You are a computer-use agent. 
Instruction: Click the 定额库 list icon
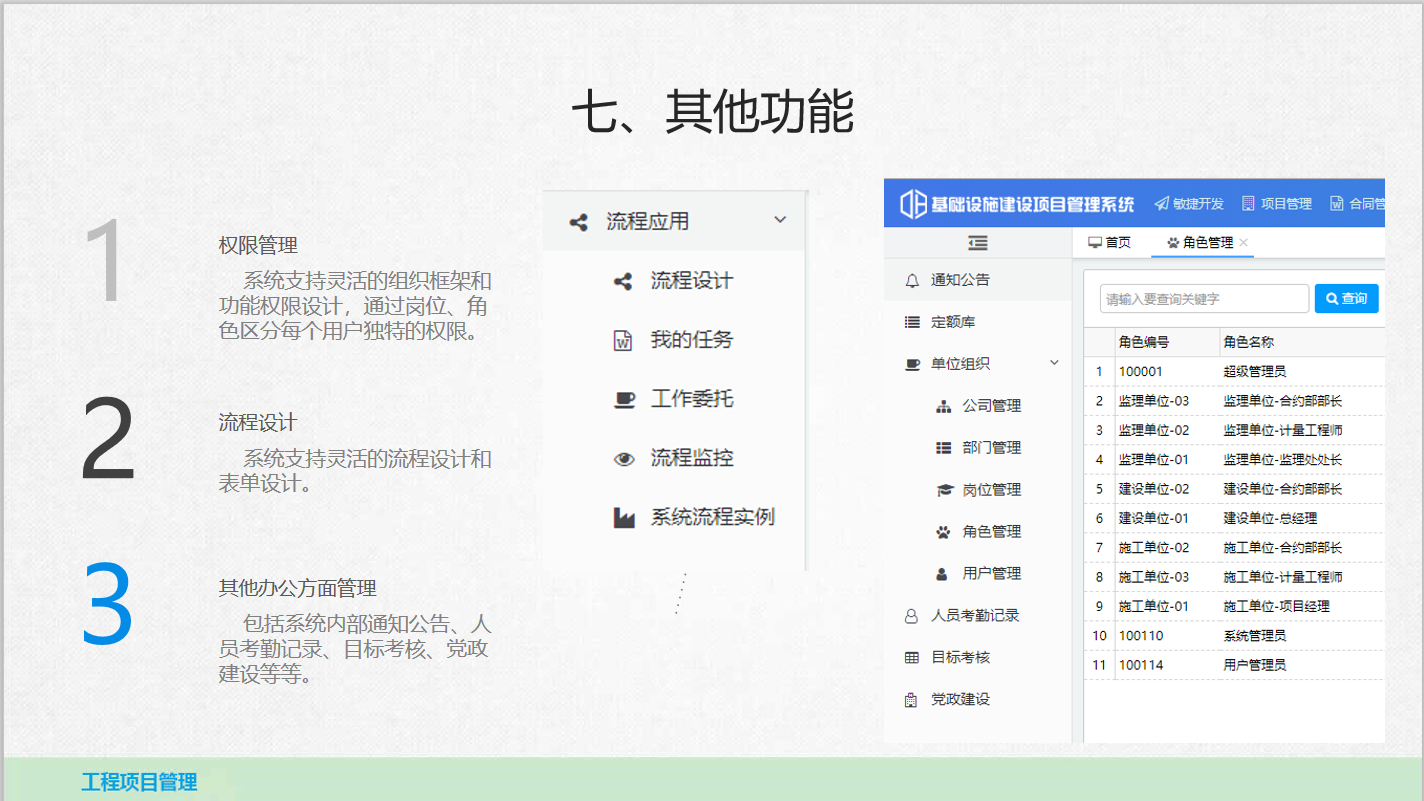tap(911, 322)
